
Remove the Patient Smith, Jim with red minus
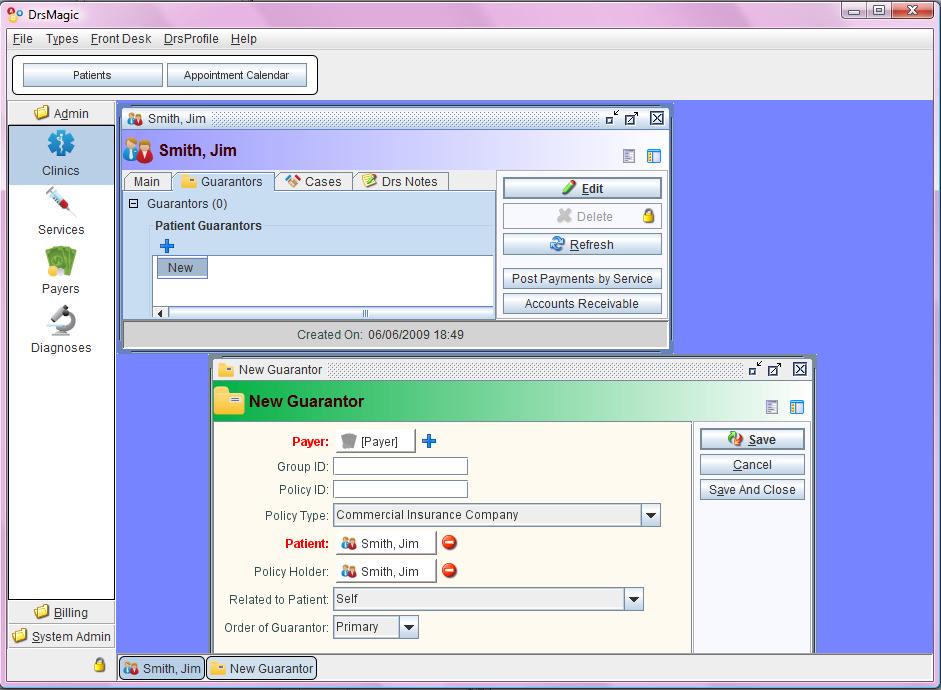[x=449, y=542]
